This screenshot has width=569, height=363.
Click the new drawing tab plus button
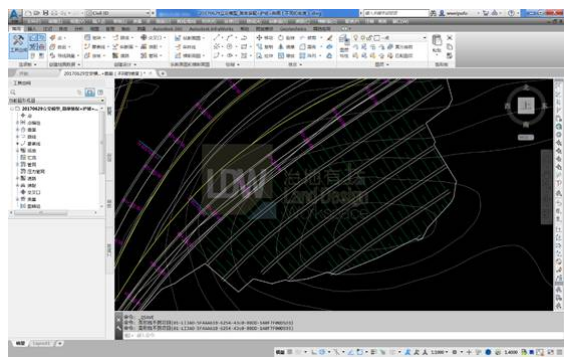(x=163, y=73)
